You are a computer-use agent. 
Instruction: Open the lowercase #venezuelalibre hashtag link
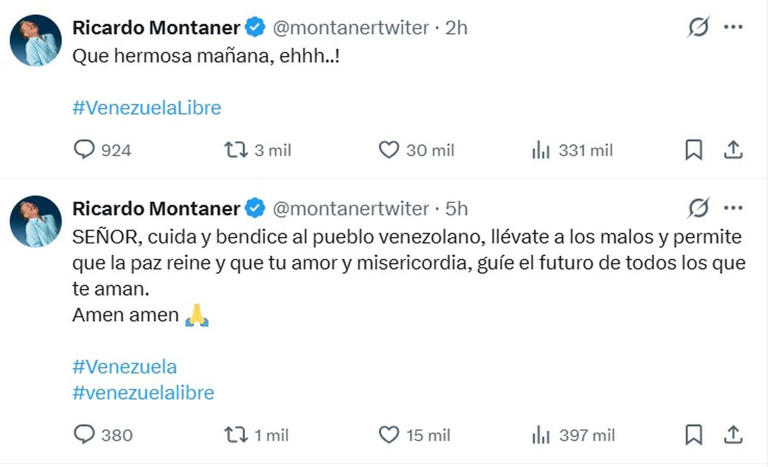143,392
